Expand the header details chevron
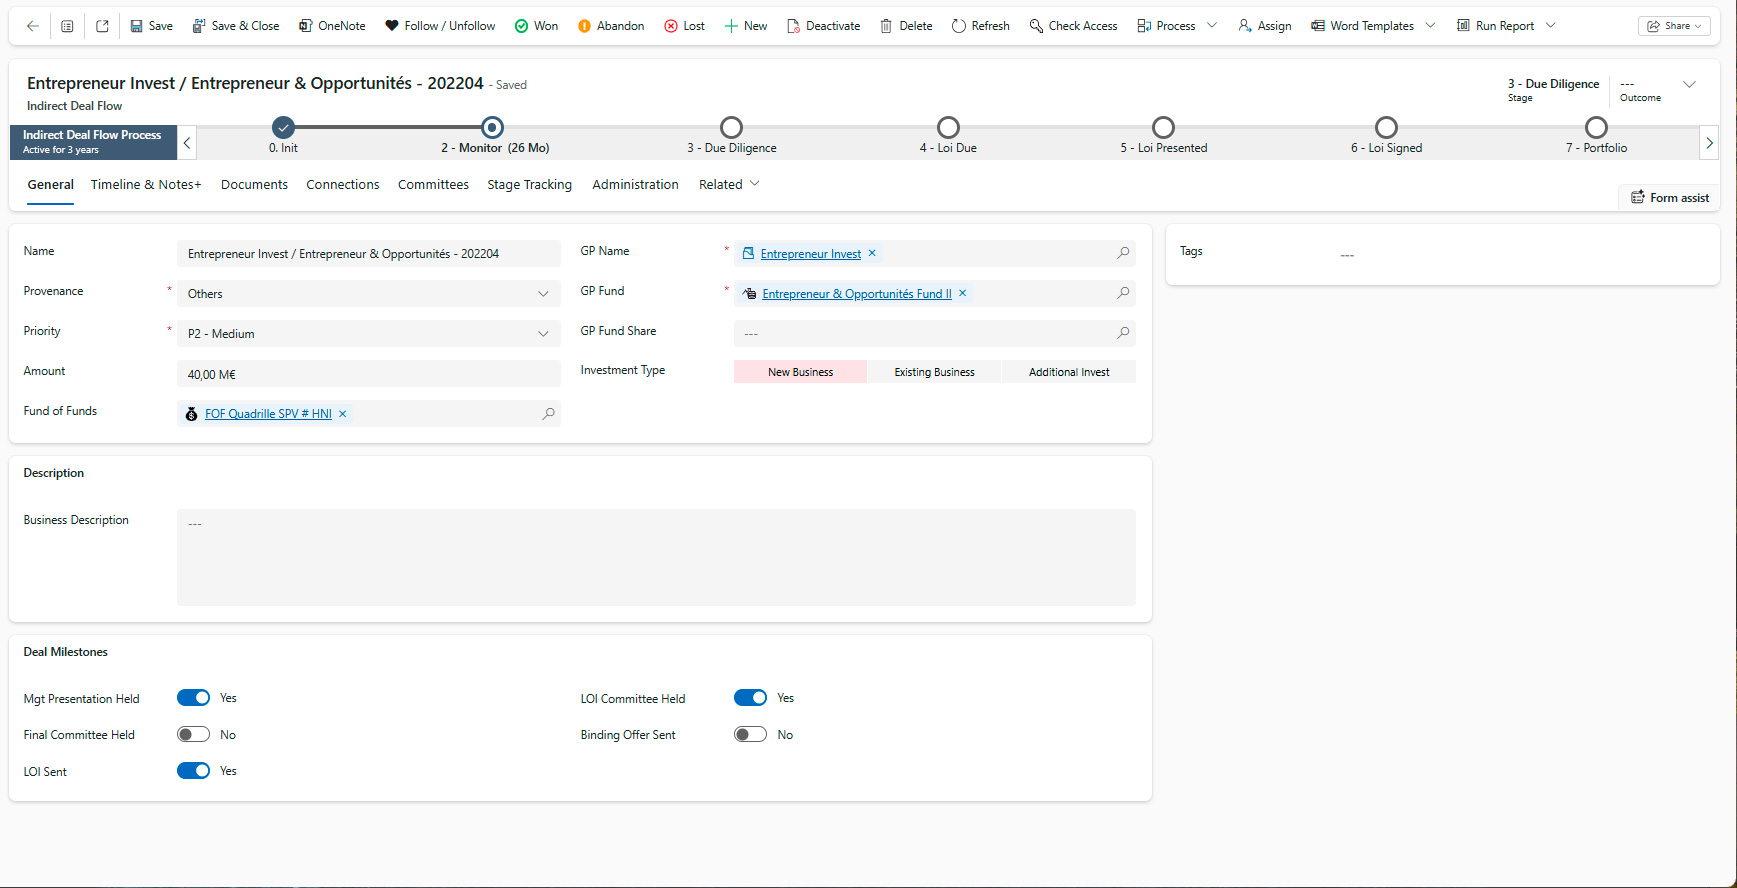 1689,85
